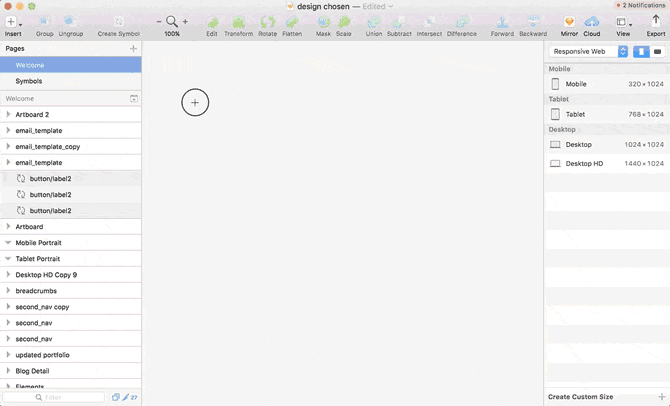The width and height of the screenshot is (670, 406).
Task: Click the Create Symbol toolbar icon
Action: [x=119, y=22]
